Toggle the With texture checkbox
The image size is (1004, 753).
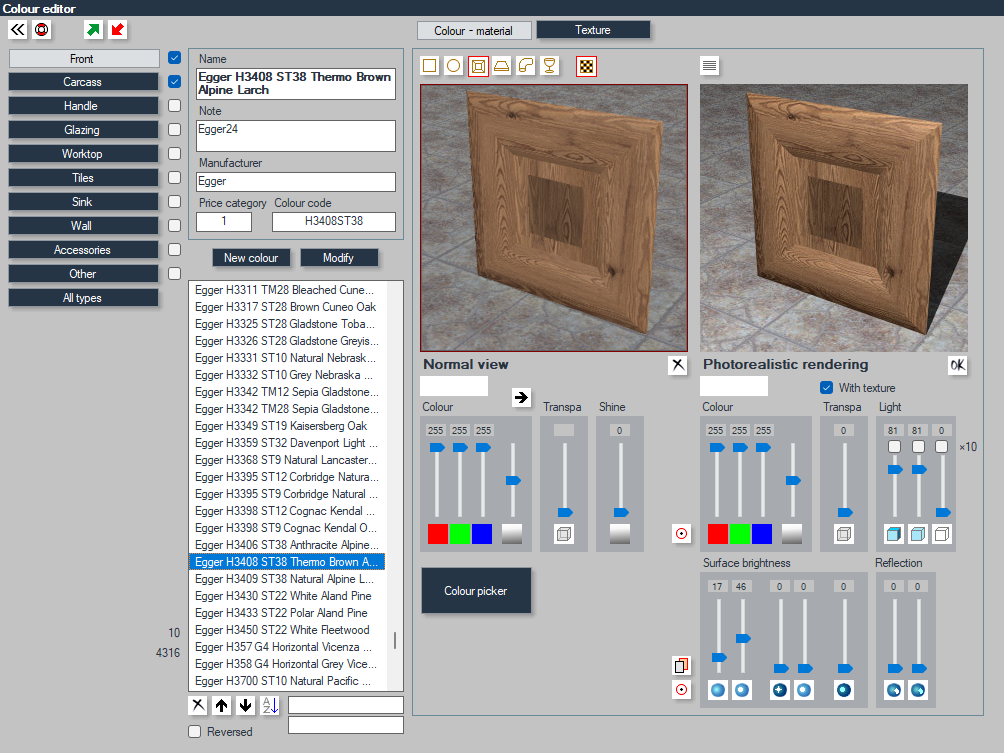tap(826, 387)
